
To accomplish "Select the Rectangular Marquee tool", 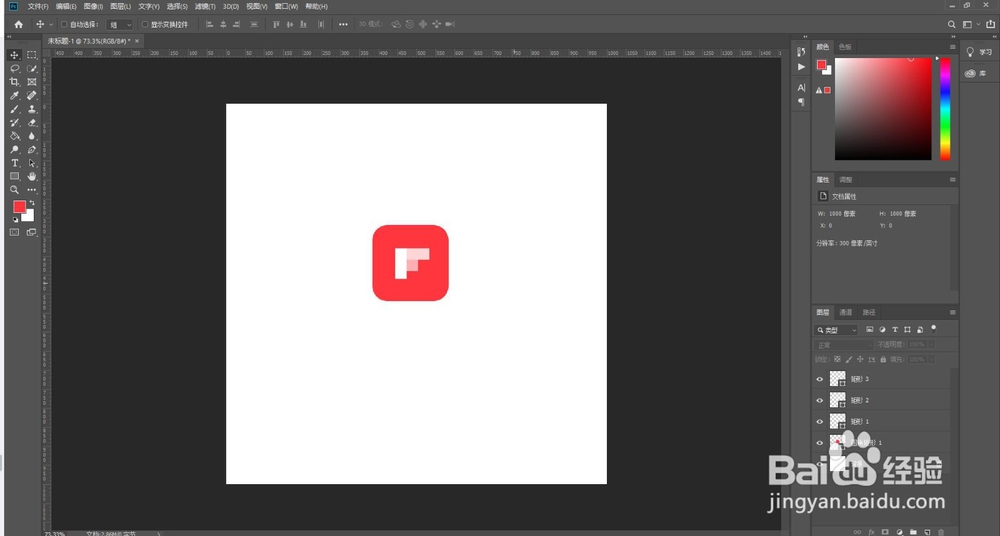I will click(32, 56).
